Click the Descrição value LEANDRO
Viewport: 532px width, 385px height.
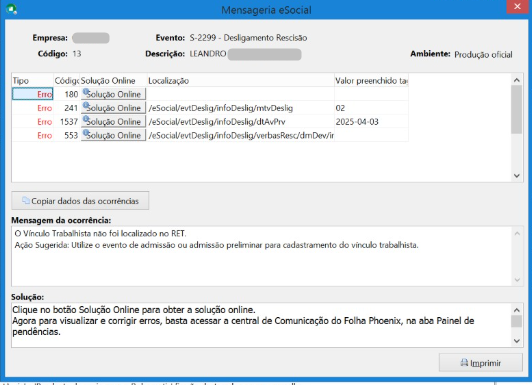pos(208,54)
